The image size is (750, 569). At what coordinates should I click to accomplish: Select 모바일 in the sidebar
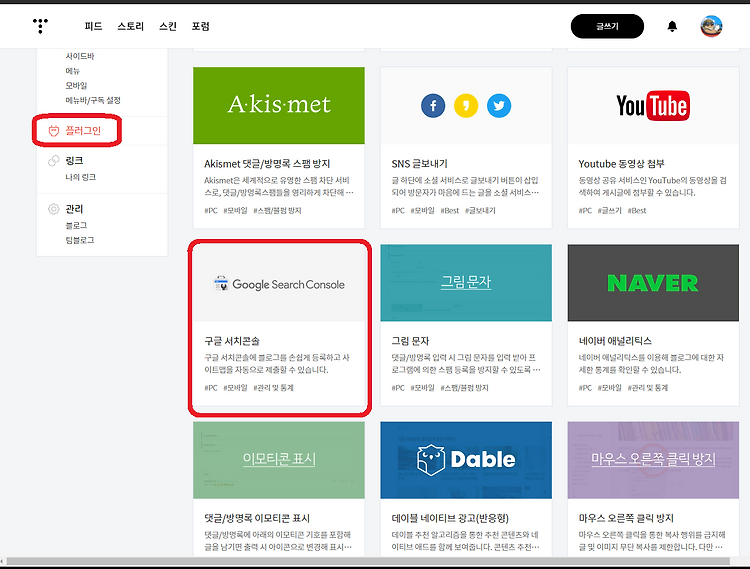pyautogui.click(x=77, y=86)
